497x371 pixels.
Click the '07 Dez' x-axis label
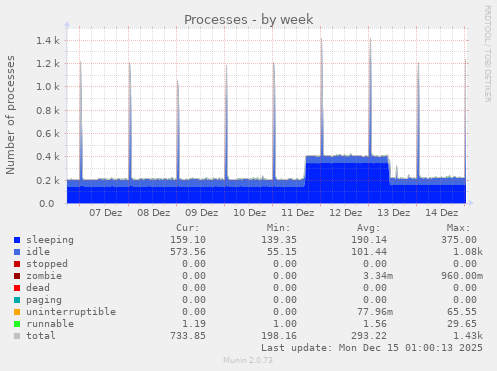106,213
